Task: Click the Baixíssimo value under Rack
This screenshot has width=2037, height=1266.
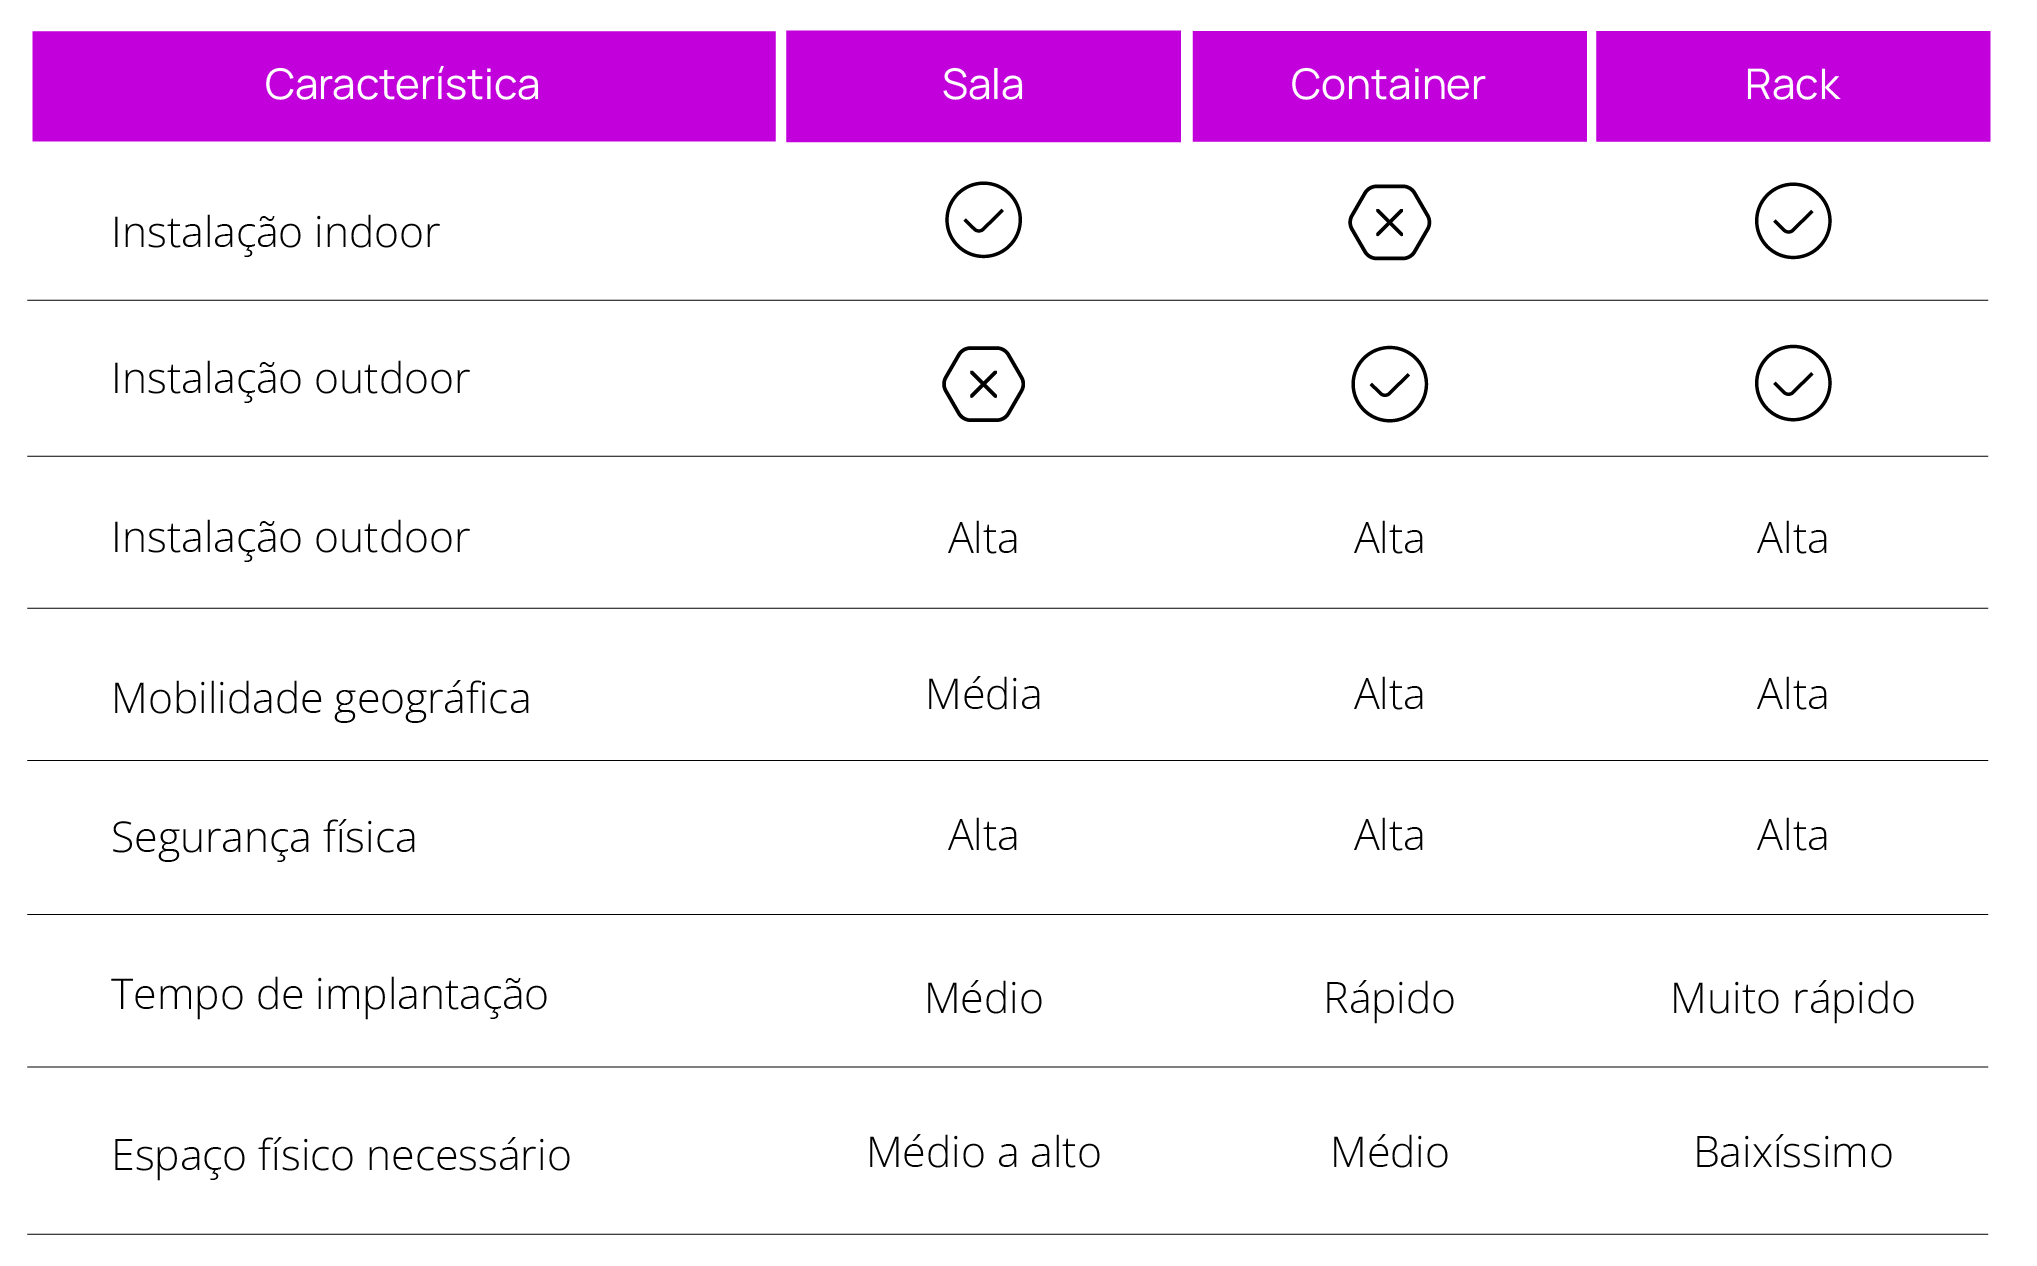Action: [x=1792, y=1152]
